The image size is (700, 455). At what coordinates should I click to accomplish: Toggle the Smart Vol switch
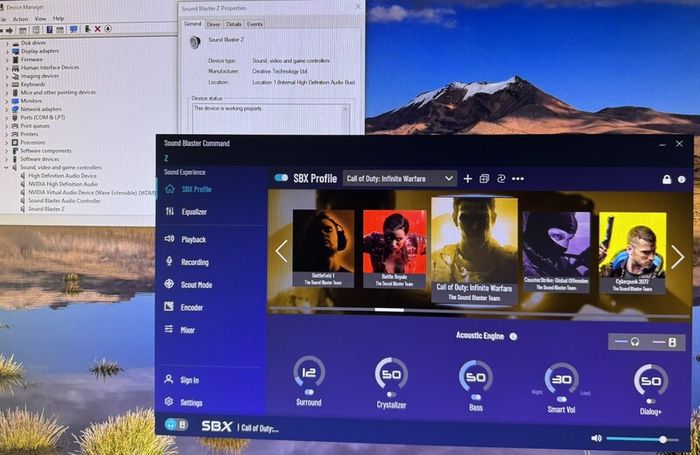562,399
